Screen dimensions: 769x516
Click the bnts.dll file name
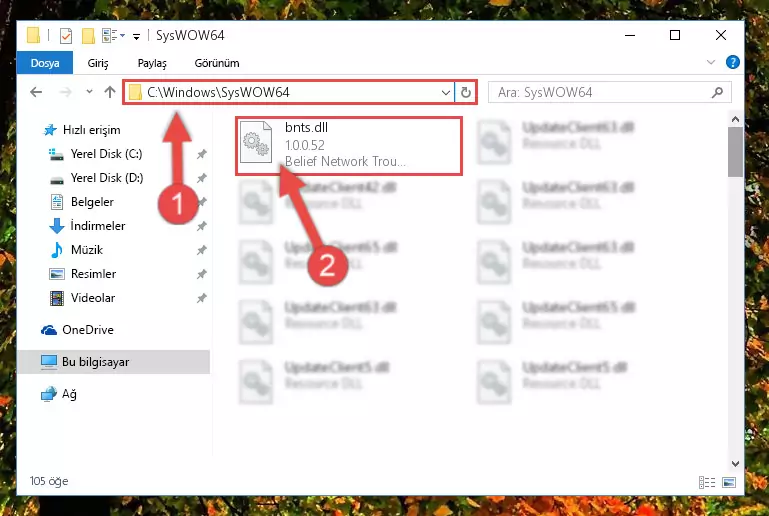click(x=307, y=128)
